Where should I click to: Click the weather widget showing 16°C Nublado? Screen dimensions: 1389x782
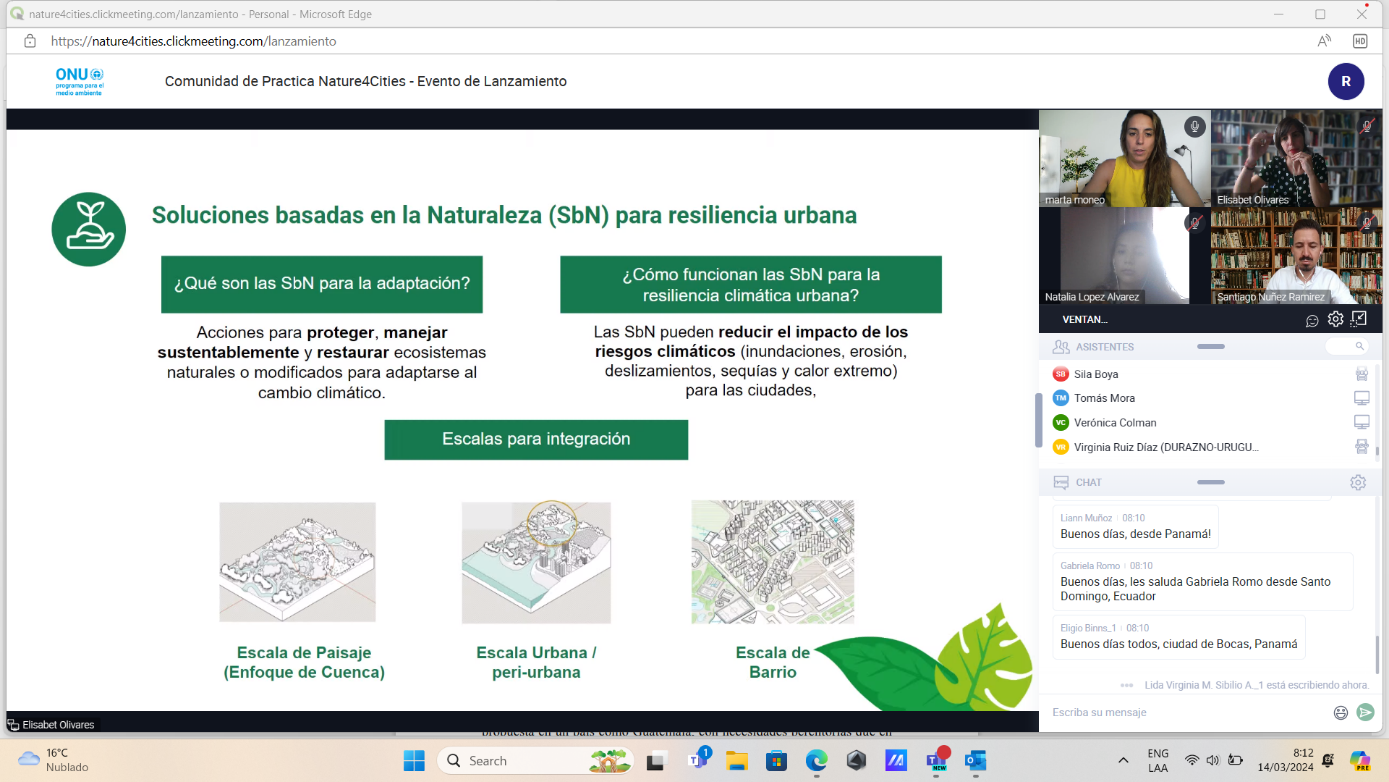tap(55, 760)
